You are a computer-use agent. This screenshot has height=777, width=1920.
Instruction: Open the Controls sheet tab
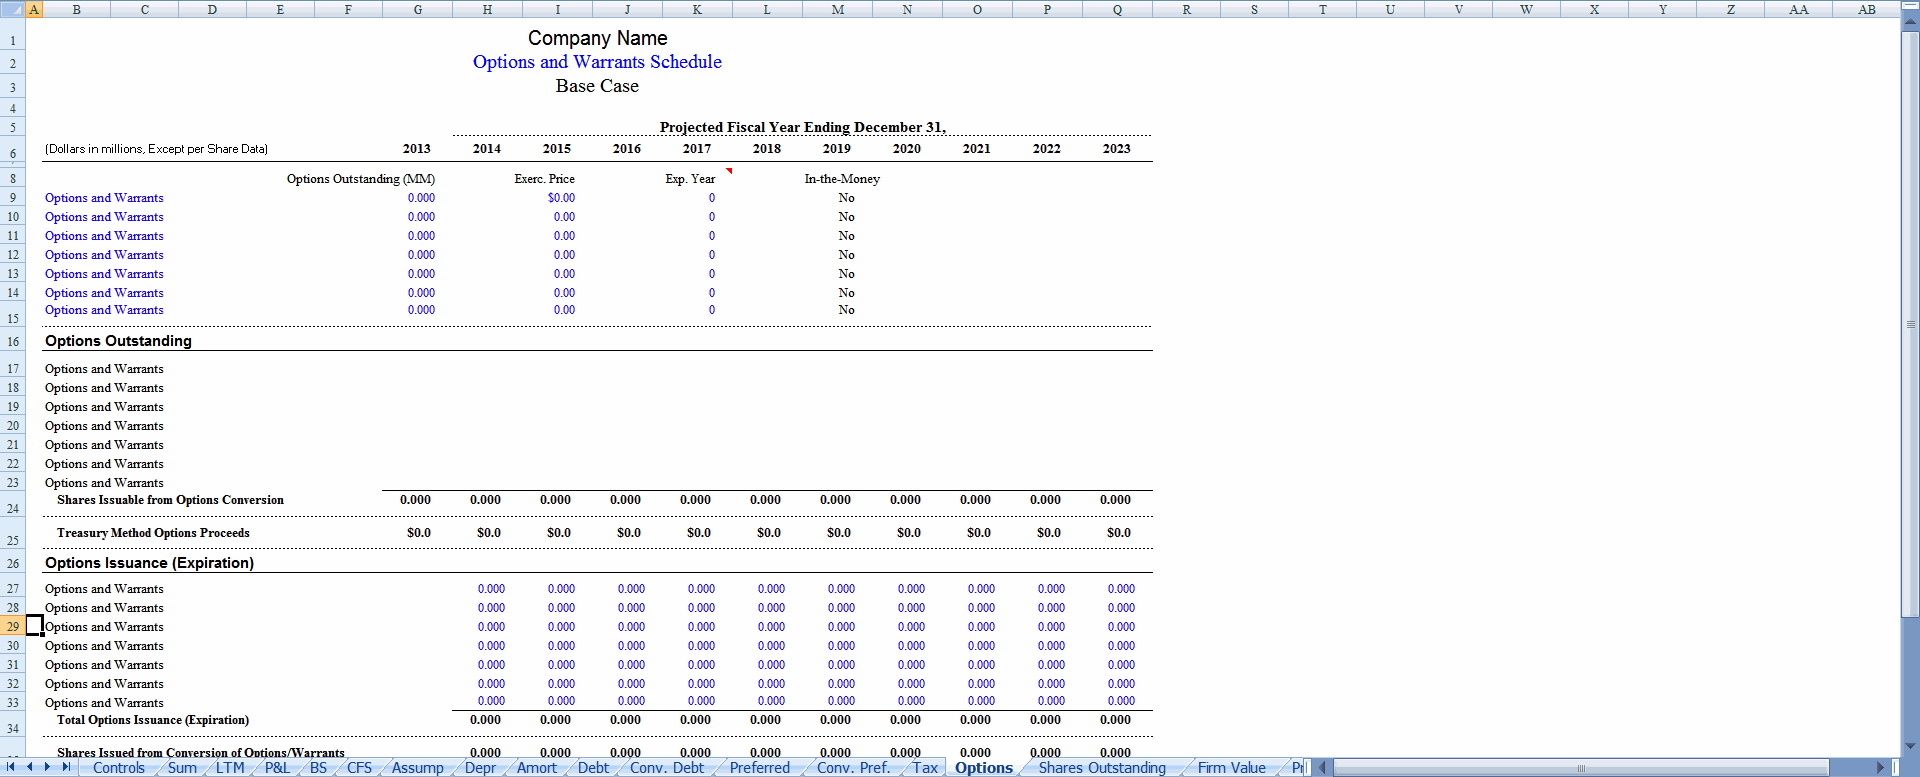click(x=119, y=768)
